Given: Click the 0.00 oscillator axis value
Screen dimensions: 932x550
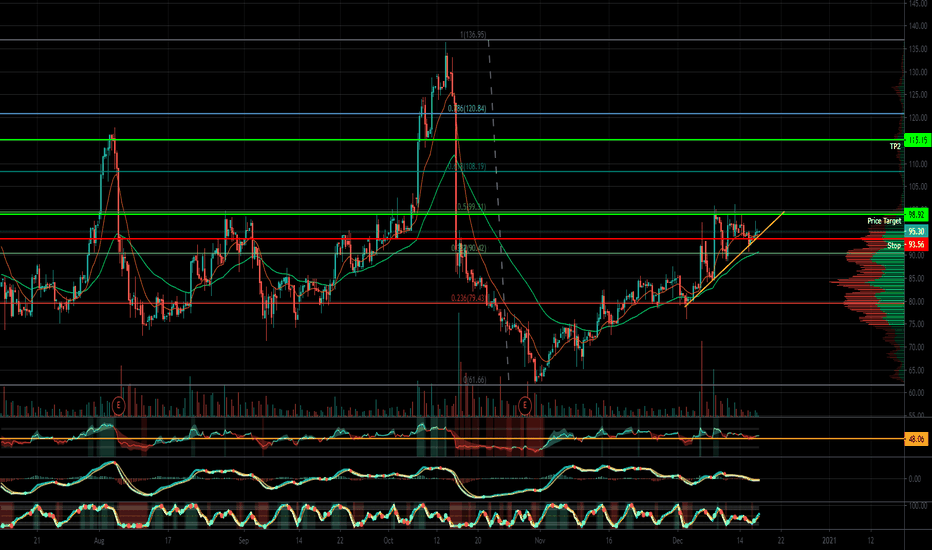Looking at the screenshot, I should pos(915,479).
